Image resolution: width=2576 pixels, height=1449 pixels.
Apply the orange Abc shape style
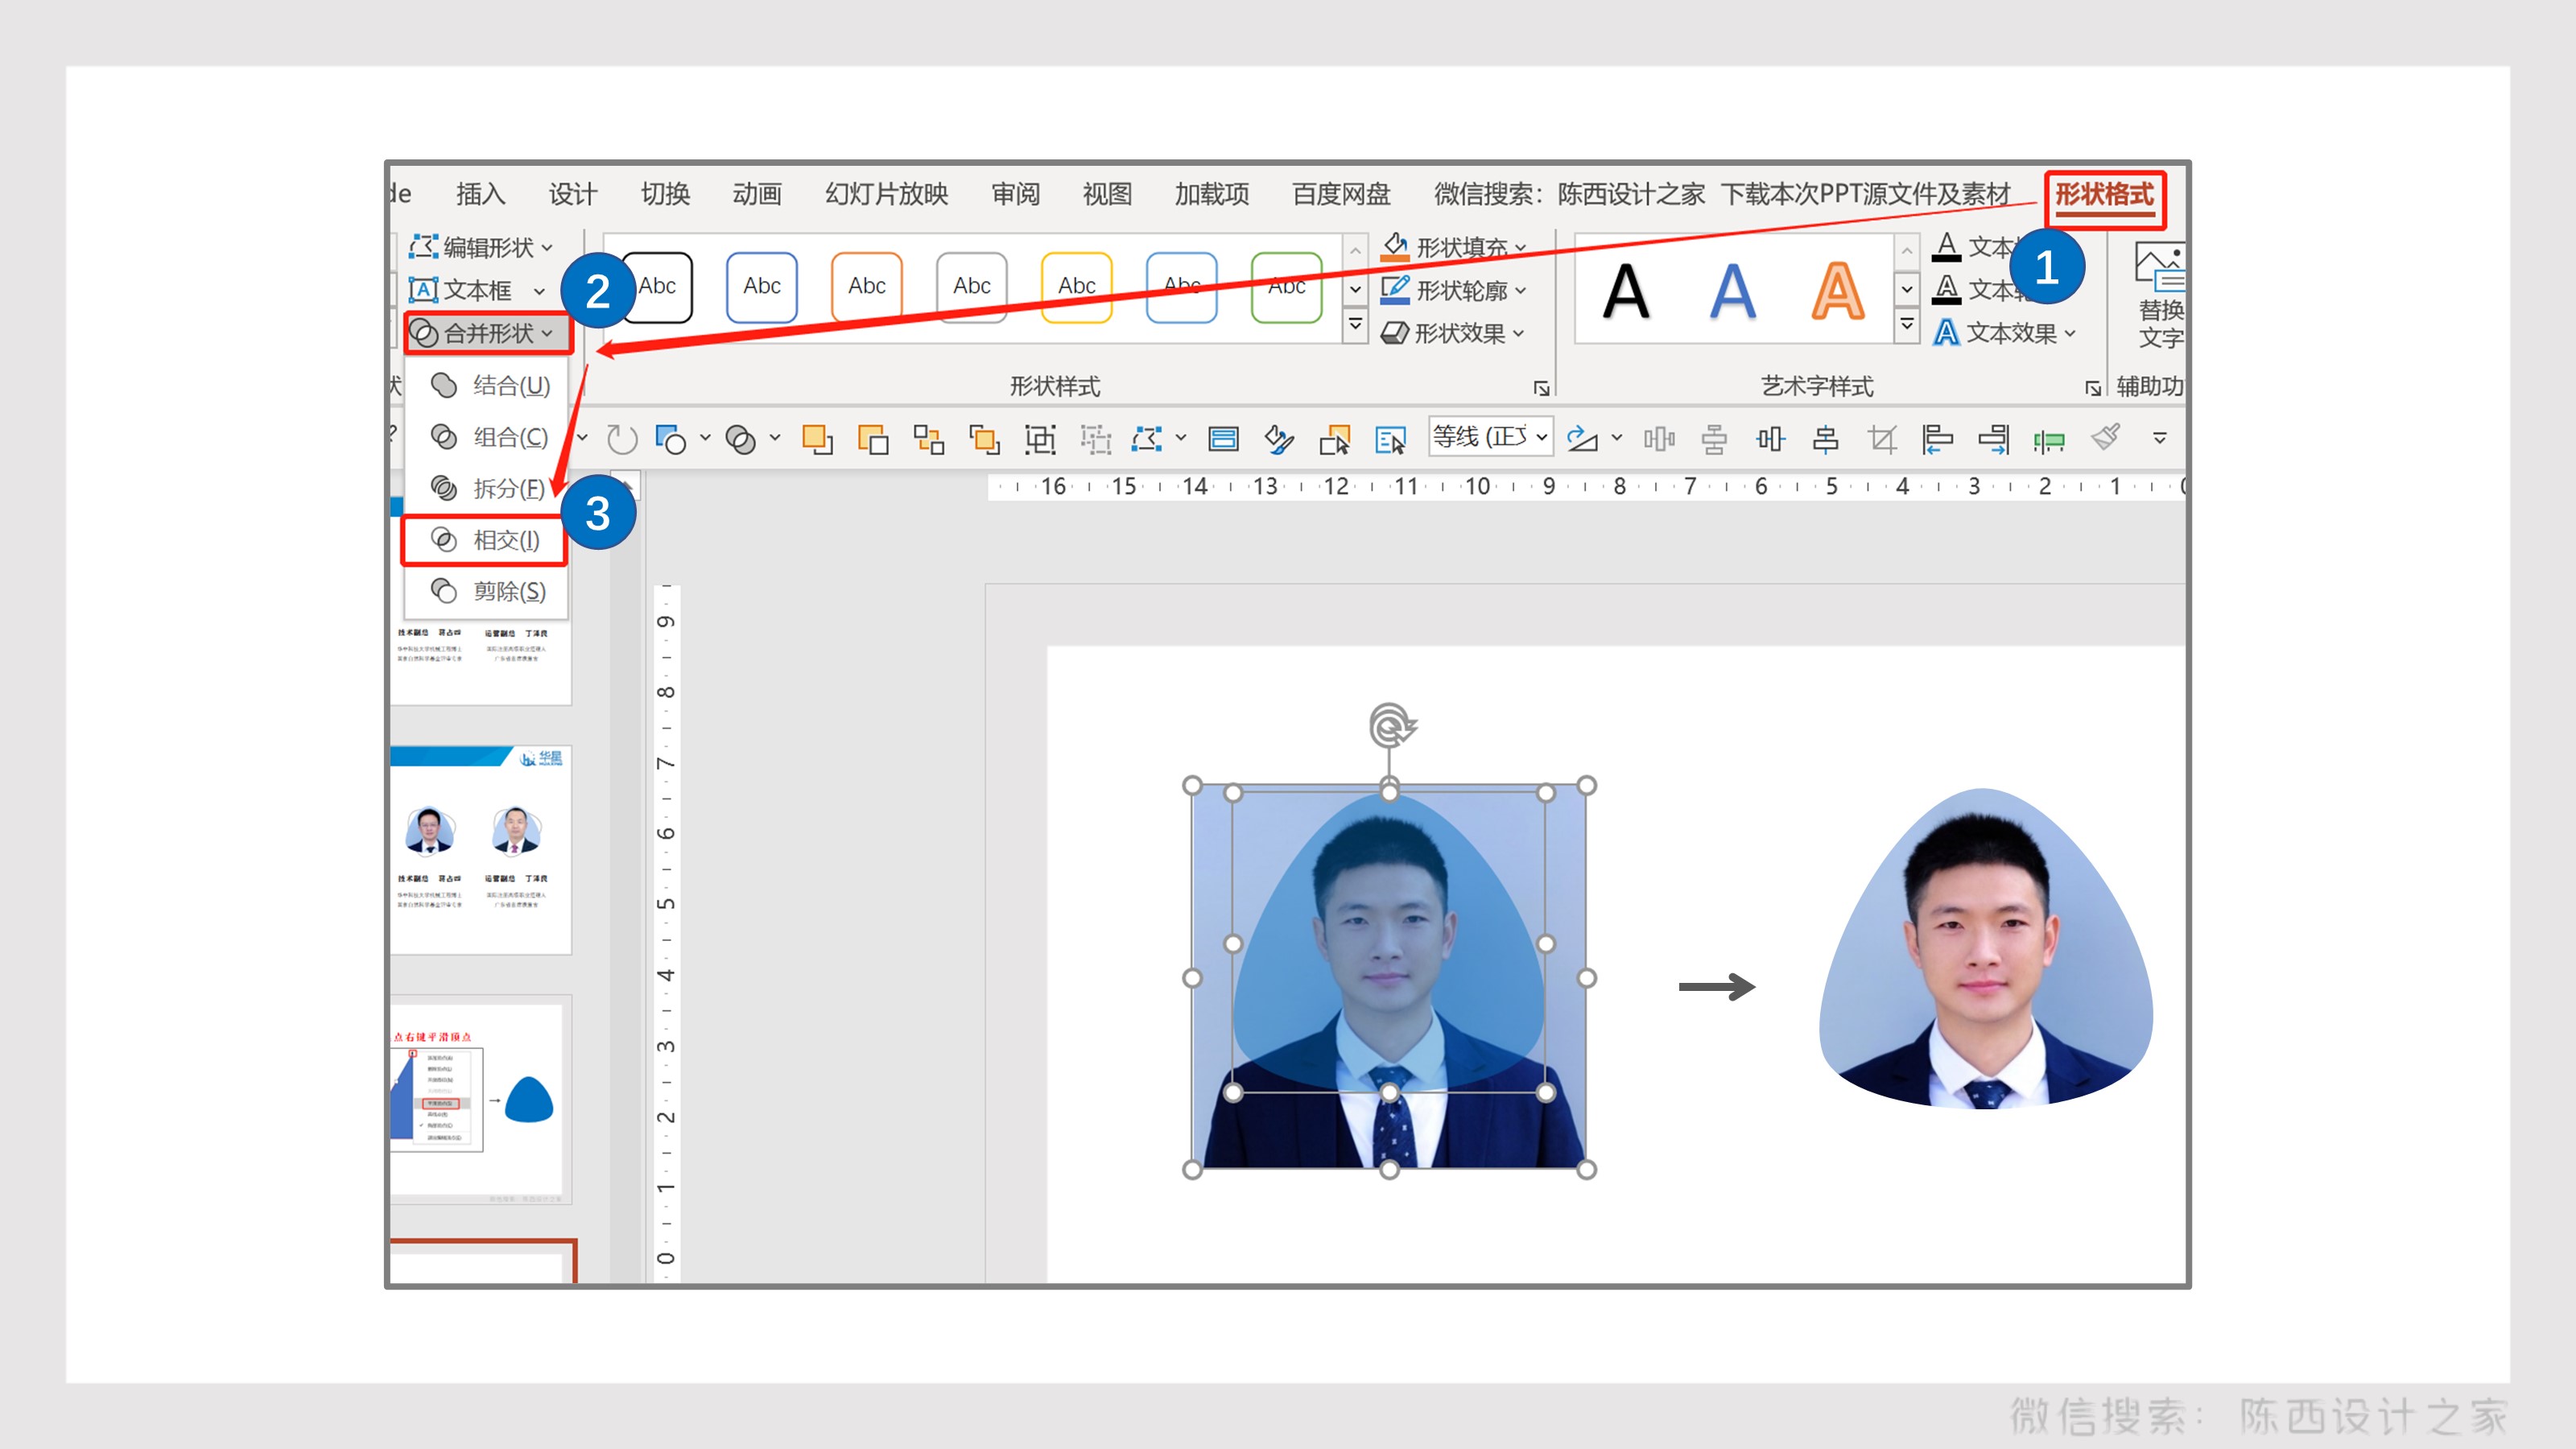pyautogui.click(x=866, y=287)
